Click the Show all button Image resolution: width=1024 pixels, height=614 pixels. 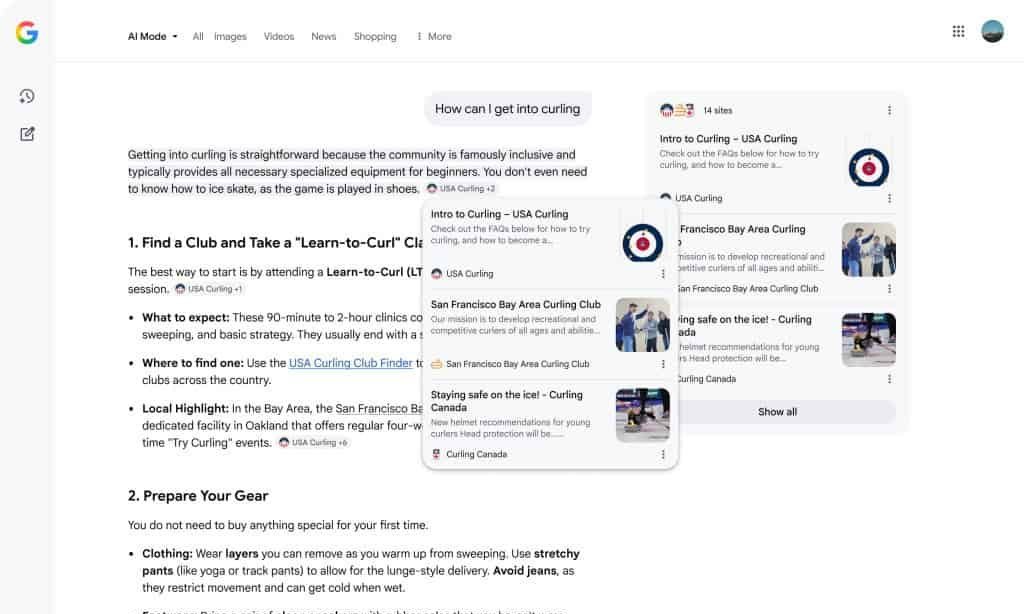[777, 412]
